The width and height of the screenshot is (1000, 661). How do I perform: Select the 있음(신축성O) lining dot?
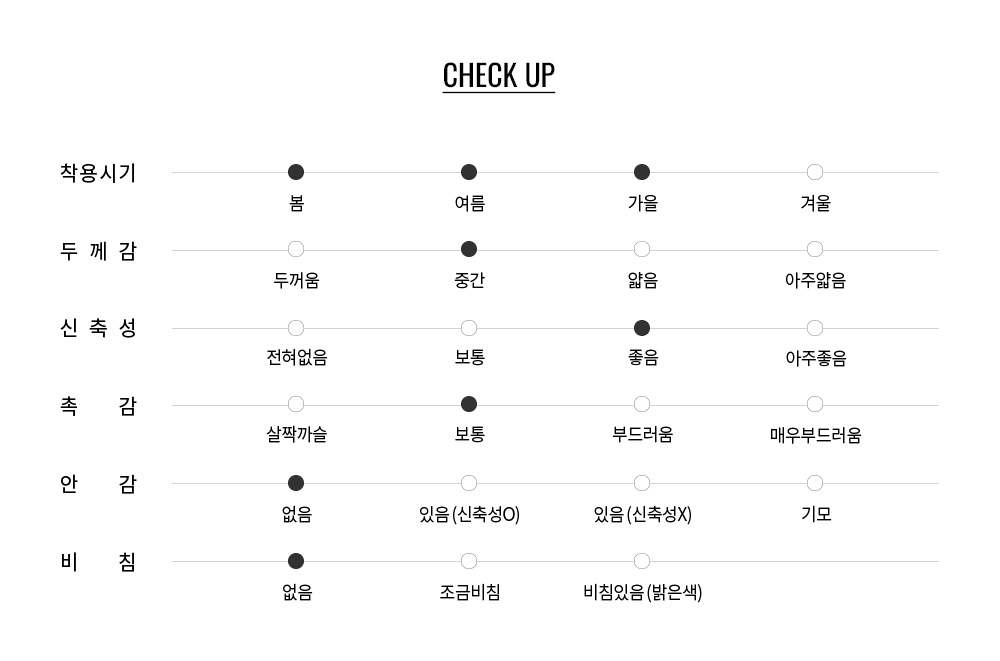click(x=469, y=483)
